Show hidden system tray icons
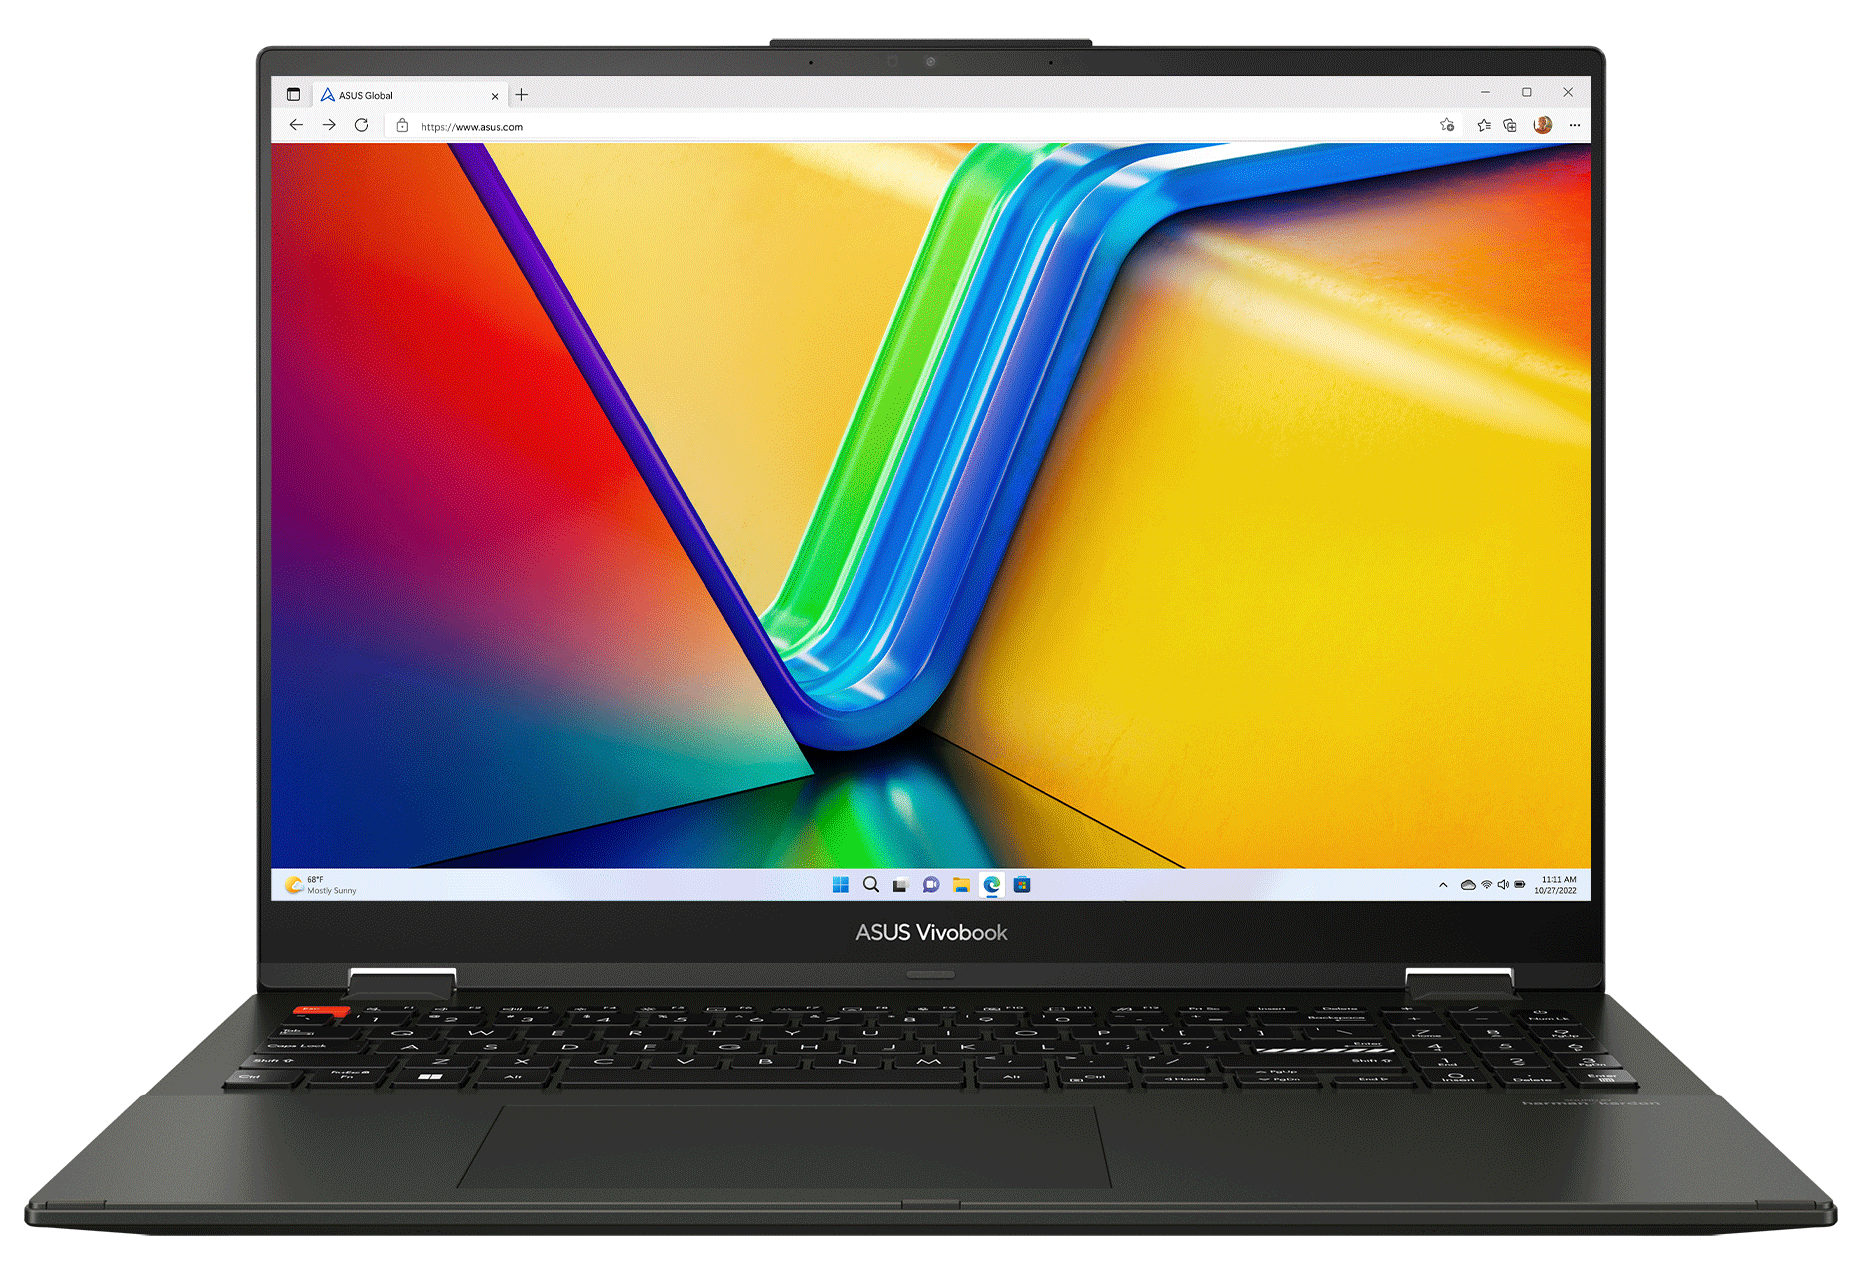1871x1262 pixels. (1443, 885)
